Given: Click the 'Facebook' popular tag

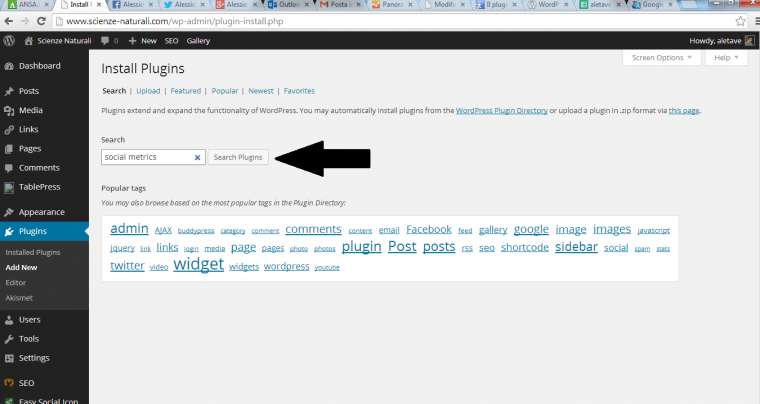Looking at the screenshot, I should 429,229.
